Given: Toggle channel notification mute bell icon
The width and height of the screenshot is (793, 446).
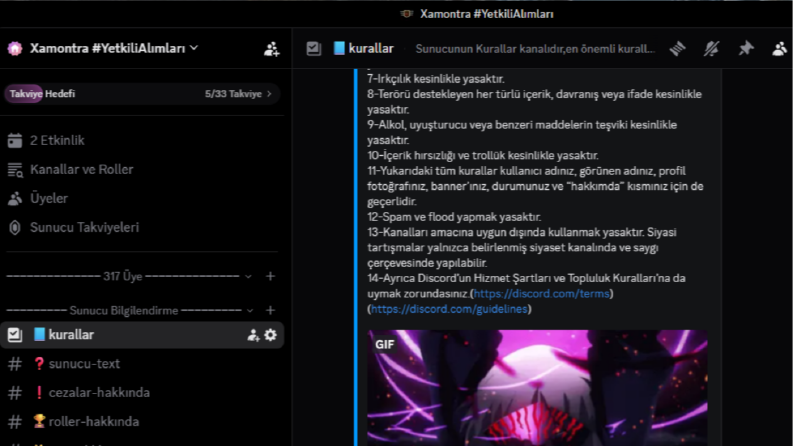Looking at the screenshot, I should (712, 49).
